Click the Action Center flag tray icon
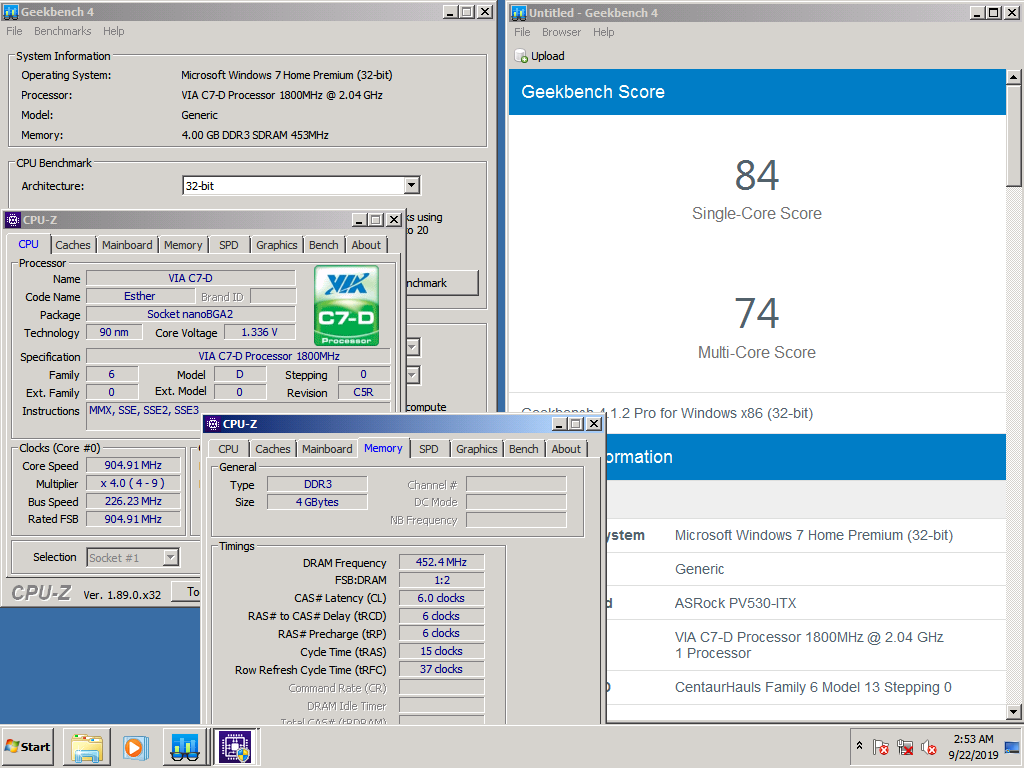This screenshot has height=768, width=1024. tap(880, 746)
